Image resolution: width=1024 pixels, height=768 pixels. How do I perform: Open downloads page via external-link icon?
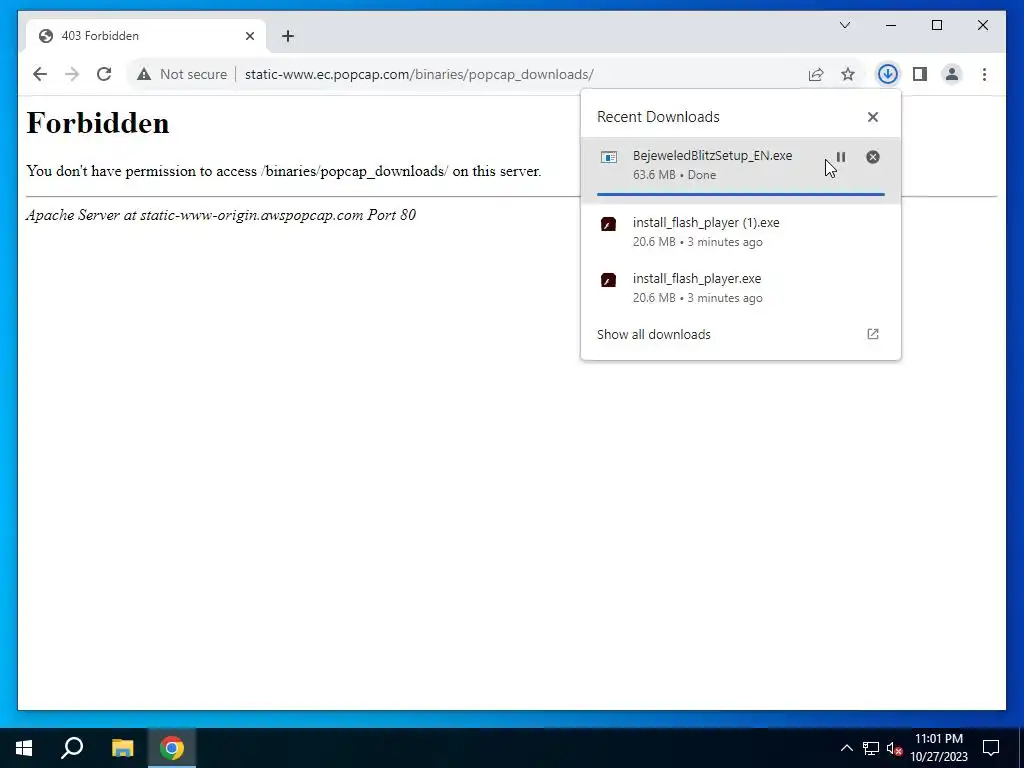[x=872, y=334]
